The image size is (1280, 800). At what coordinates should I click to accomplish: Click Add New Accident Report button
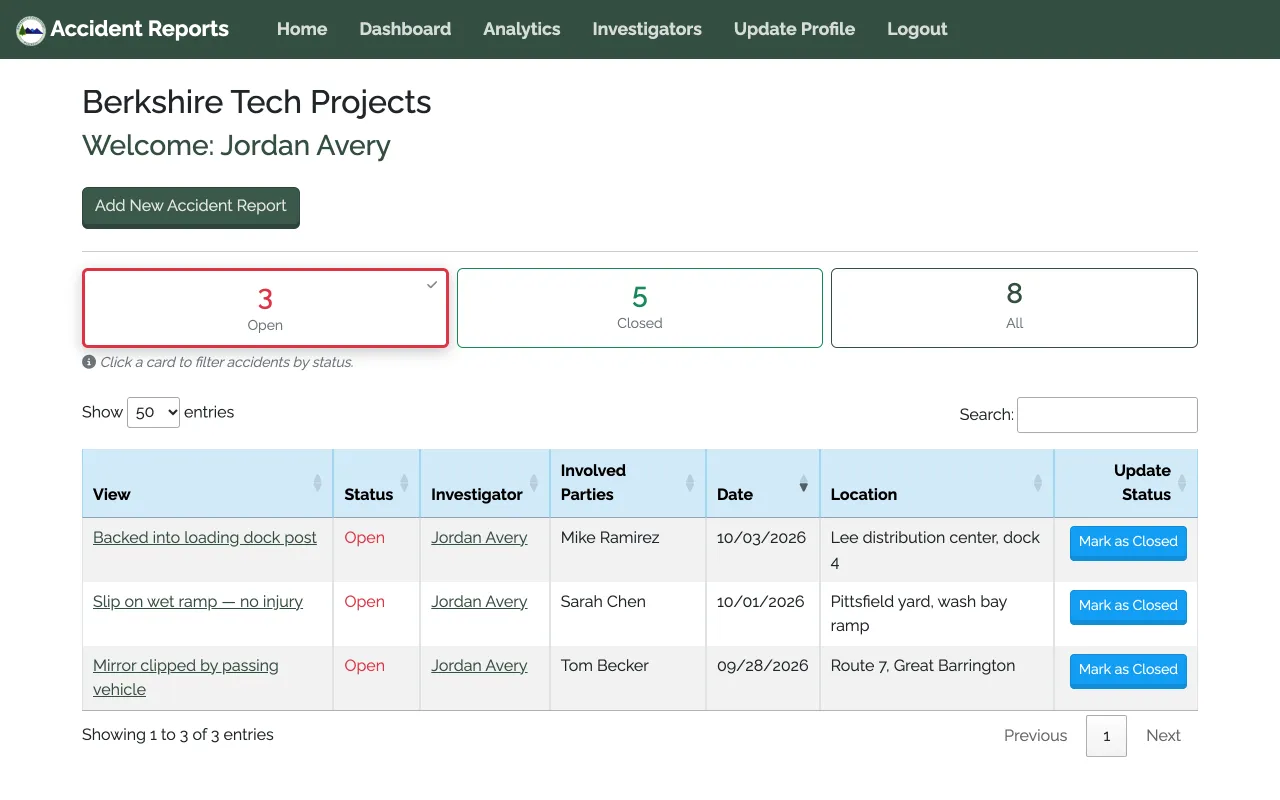pyautogui.click(x=191, y=207)
